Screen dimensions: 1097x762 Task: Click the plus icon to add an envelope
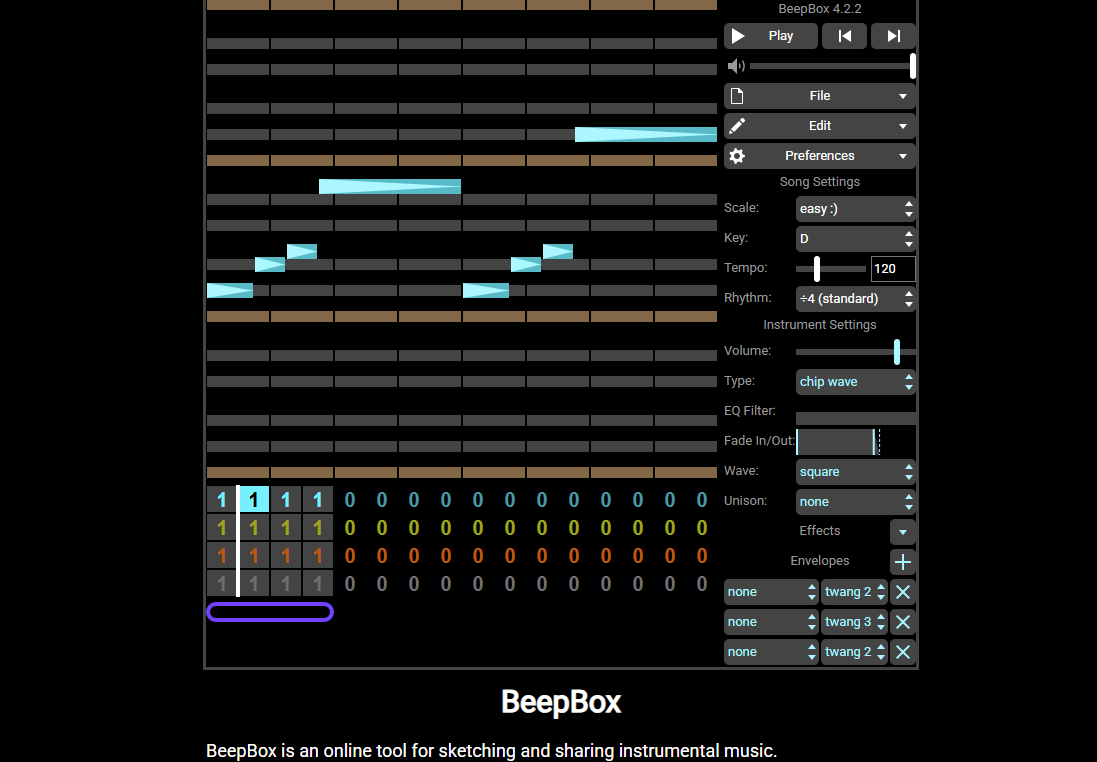coord(902,562)
